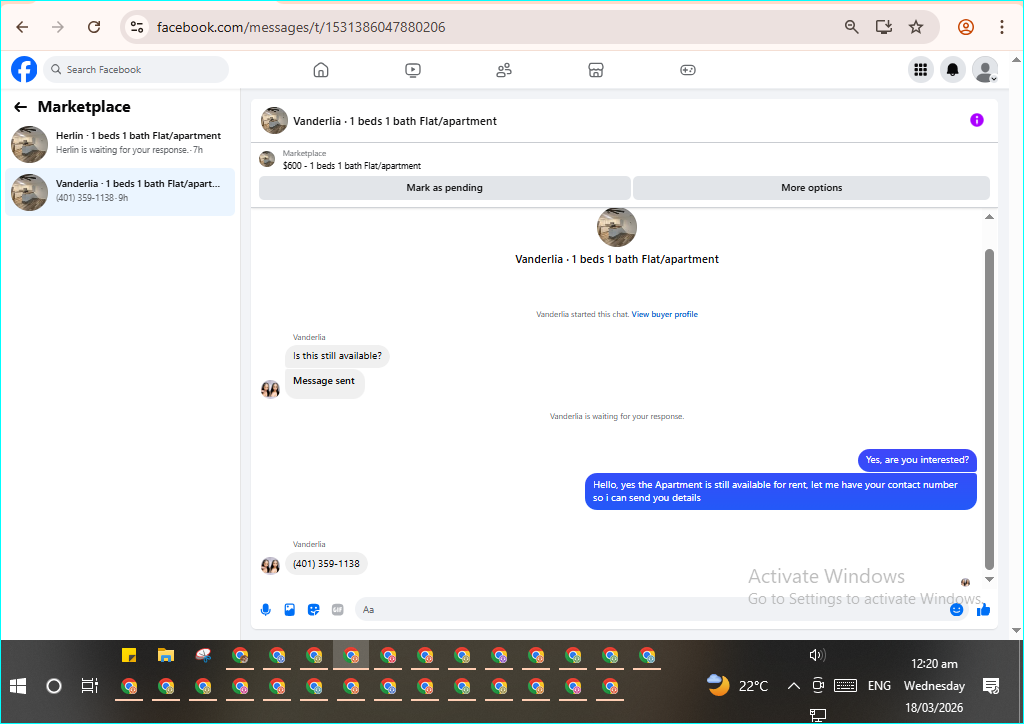Open the Friends tab icon
Image resolution: width=1024 pixels, height=724 pixels.
click(504, 70)
